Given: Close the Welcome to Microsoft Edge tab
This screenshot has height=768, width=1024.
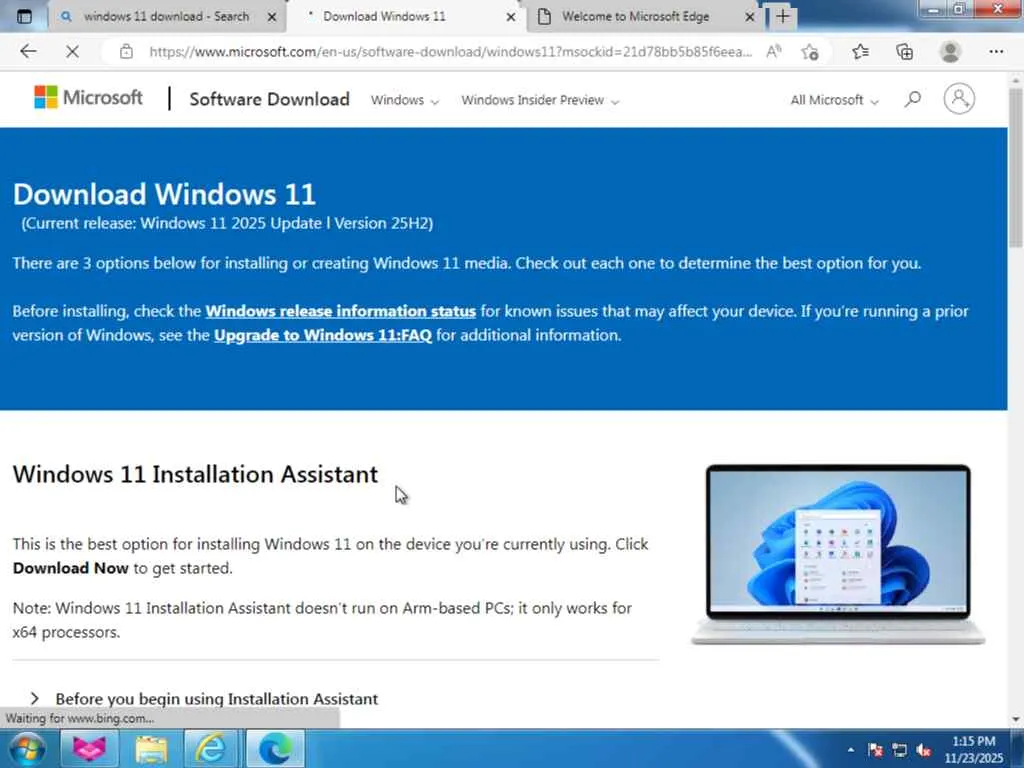Looking at the screenshot, I should coord(750,17).
